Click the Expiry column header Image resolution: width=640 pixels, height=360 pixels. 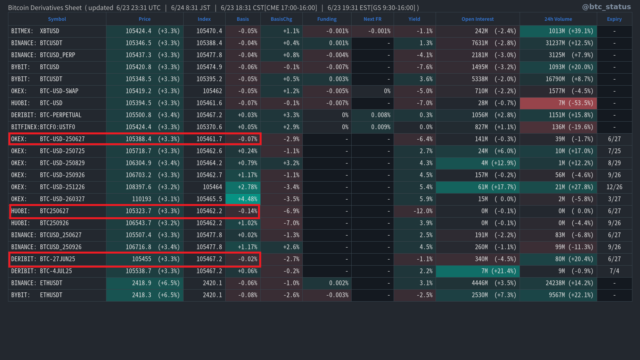(614, 19)
